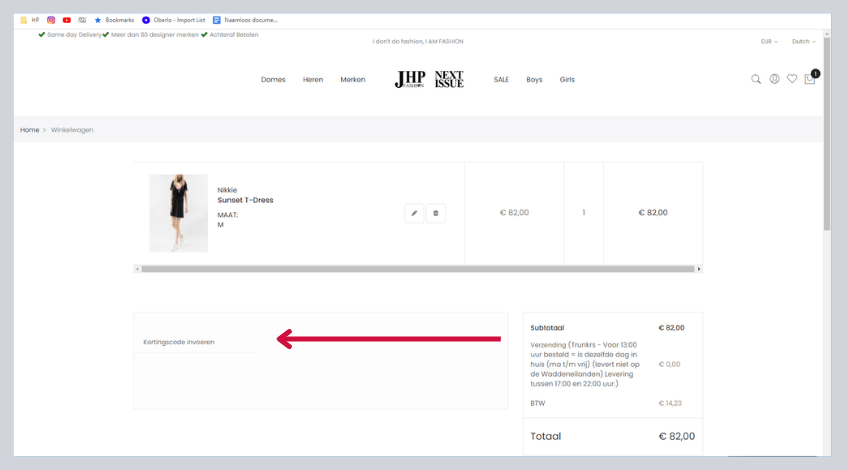
Task: Click the quantity value 1
Action: click(x=583, y=212)
